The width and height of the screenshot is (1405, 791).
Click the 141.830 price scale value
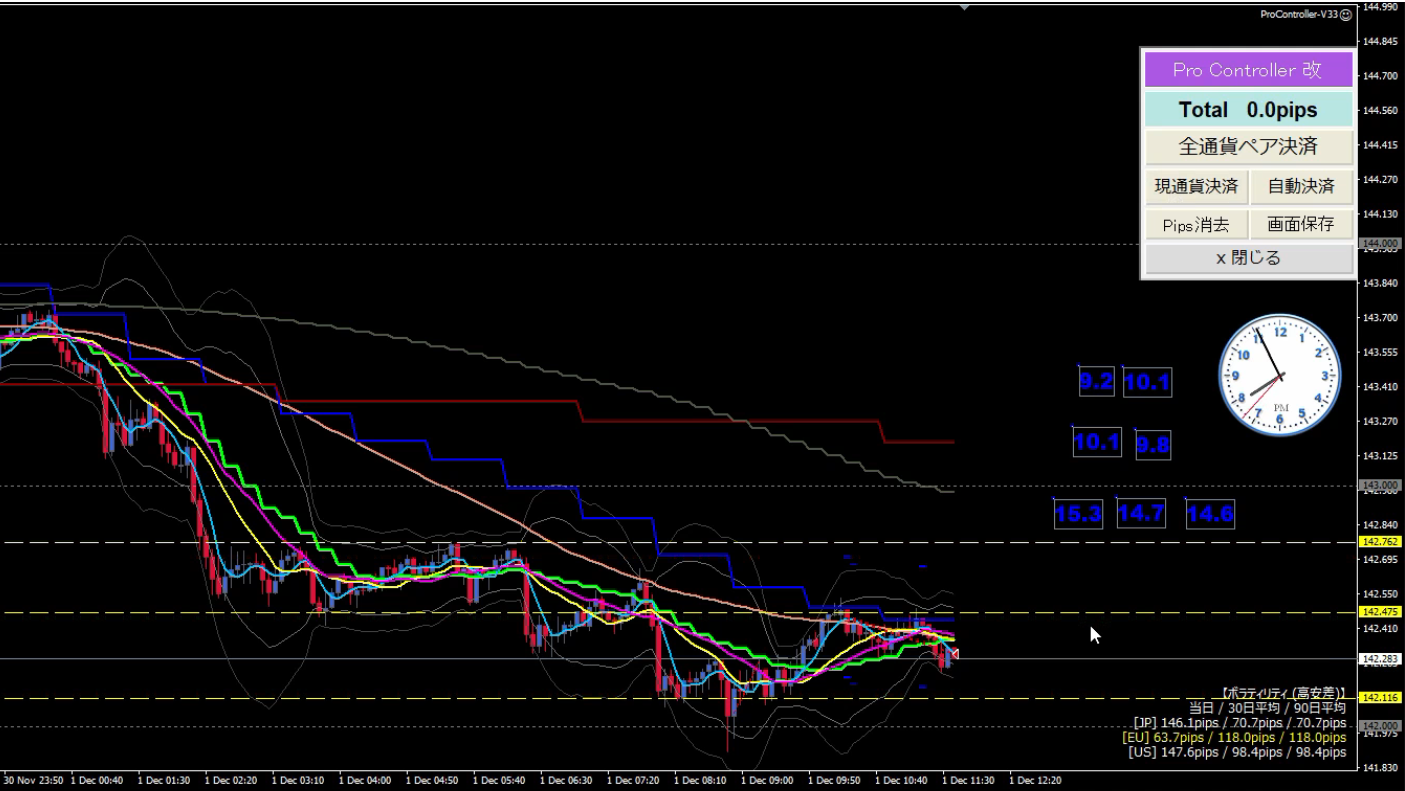(1380, 768)
